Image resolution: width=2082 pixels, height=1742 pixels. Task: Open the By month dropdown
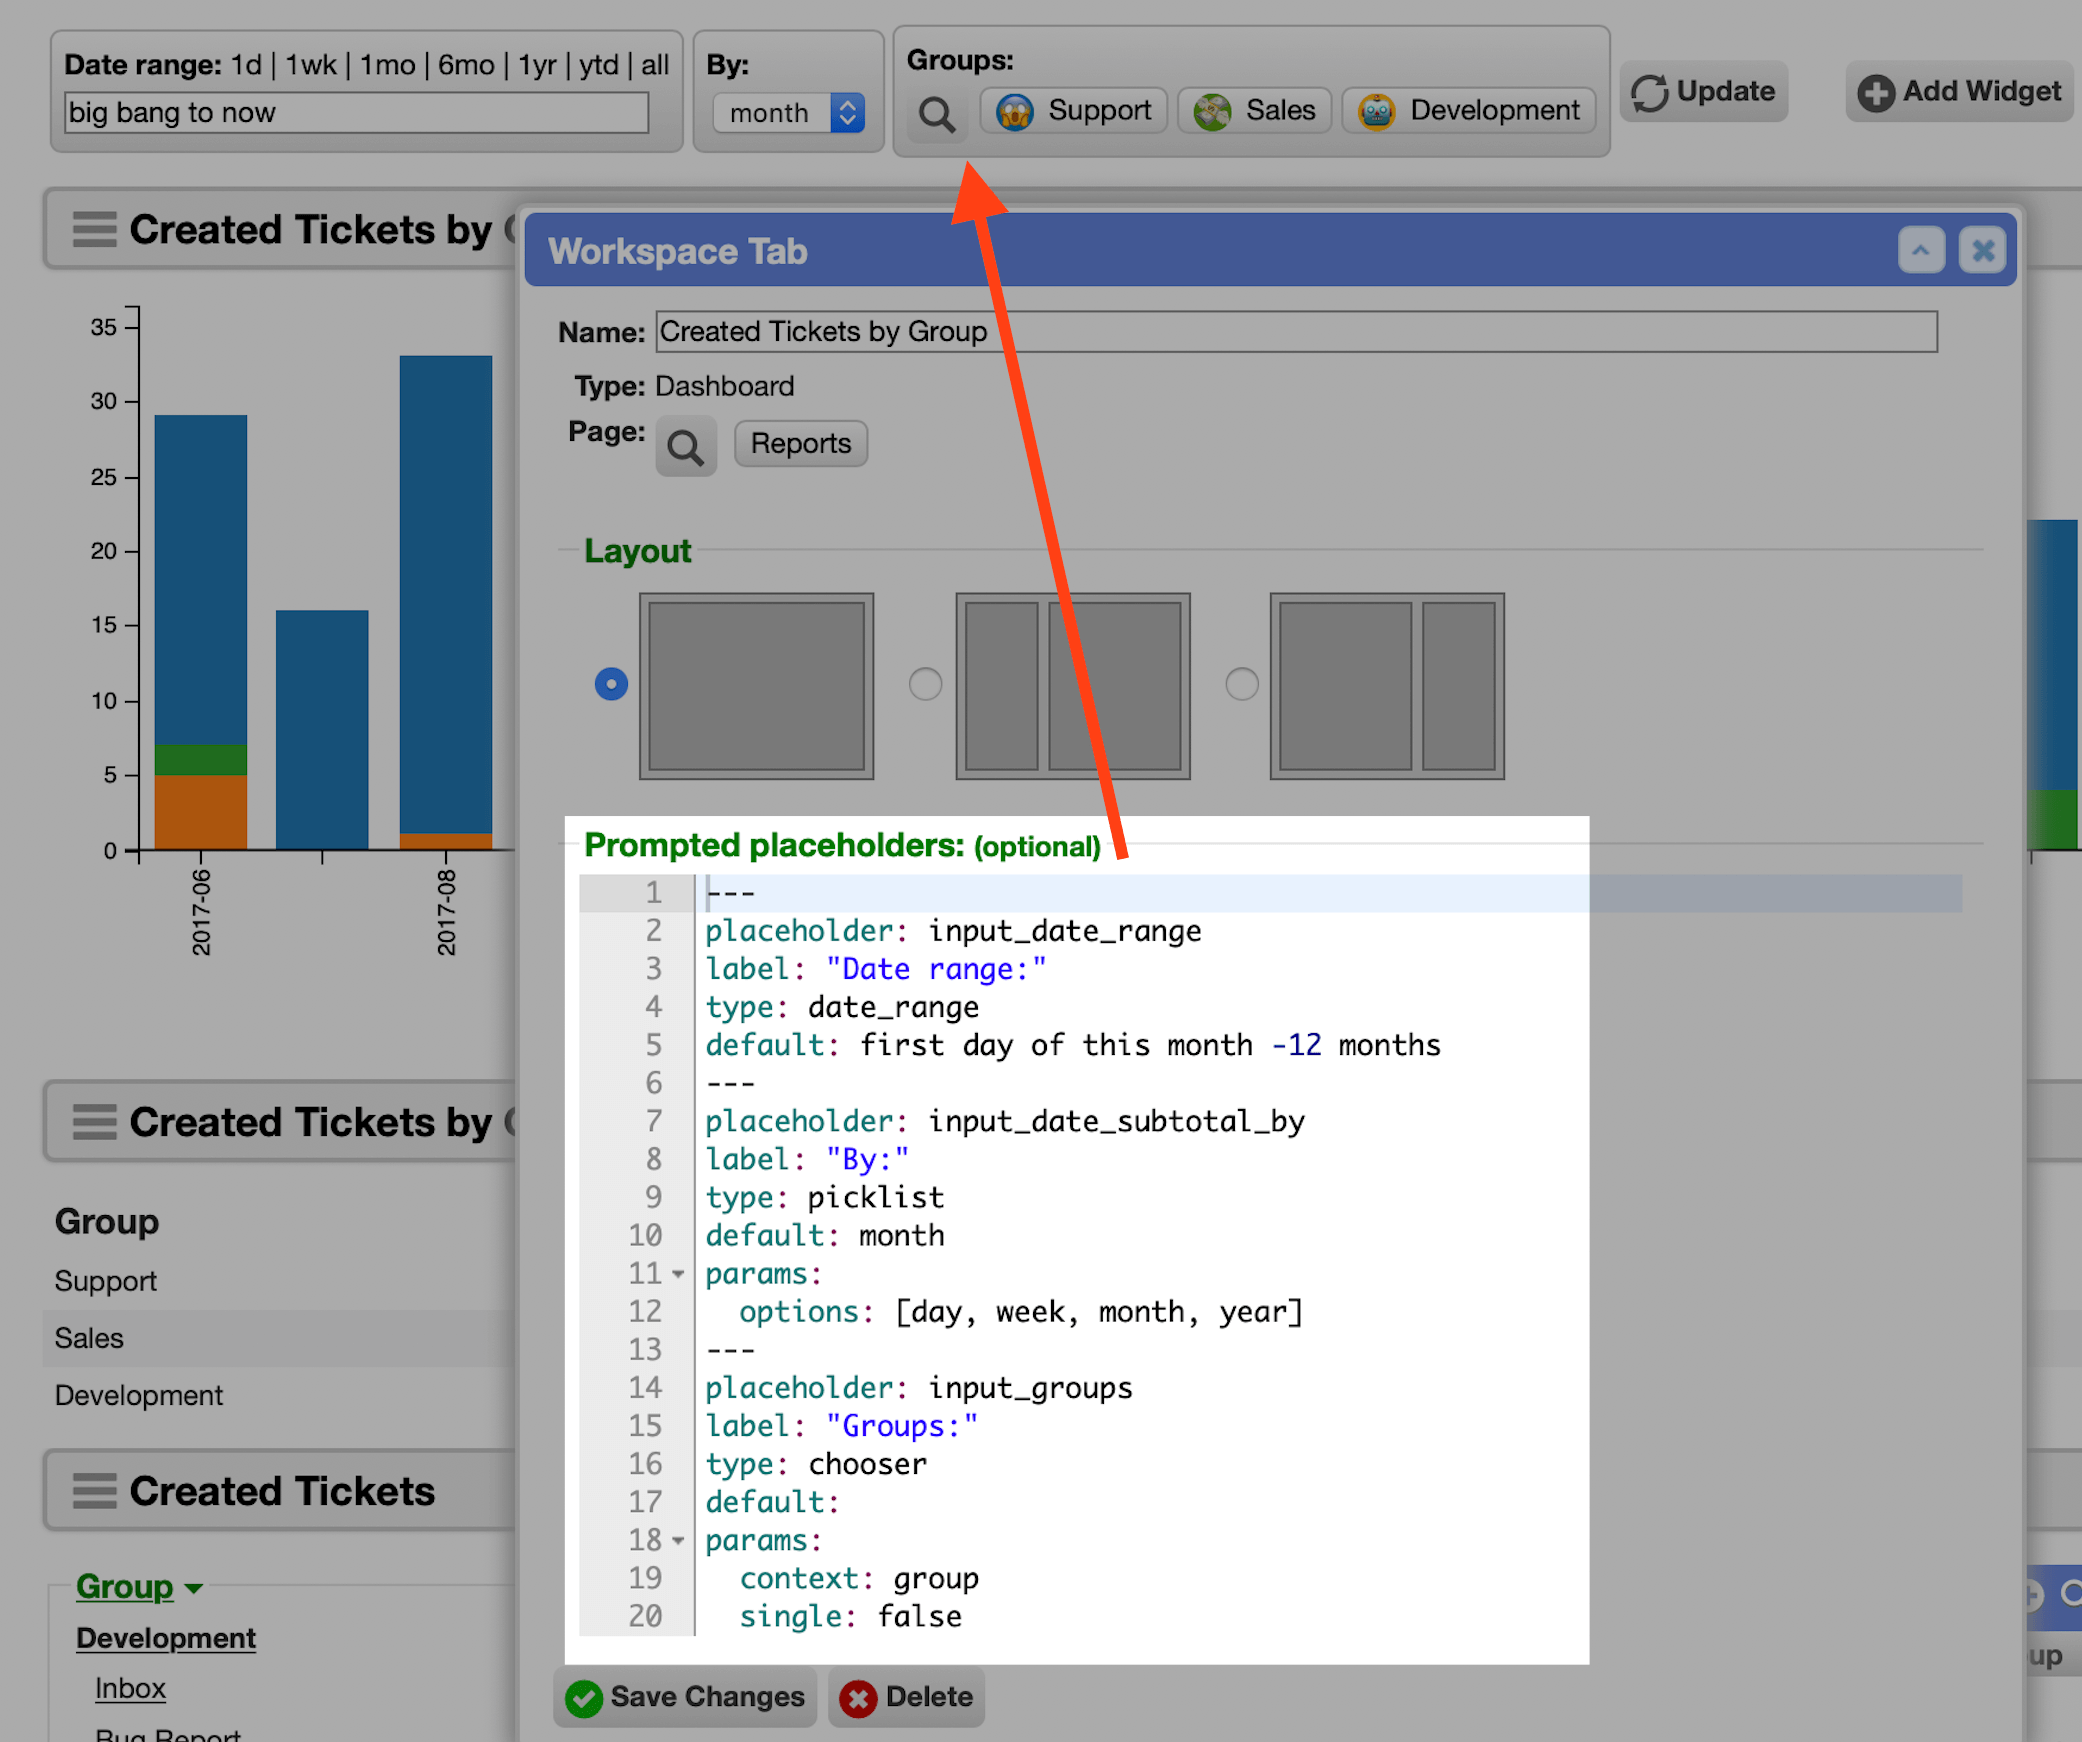pos(789,113)
